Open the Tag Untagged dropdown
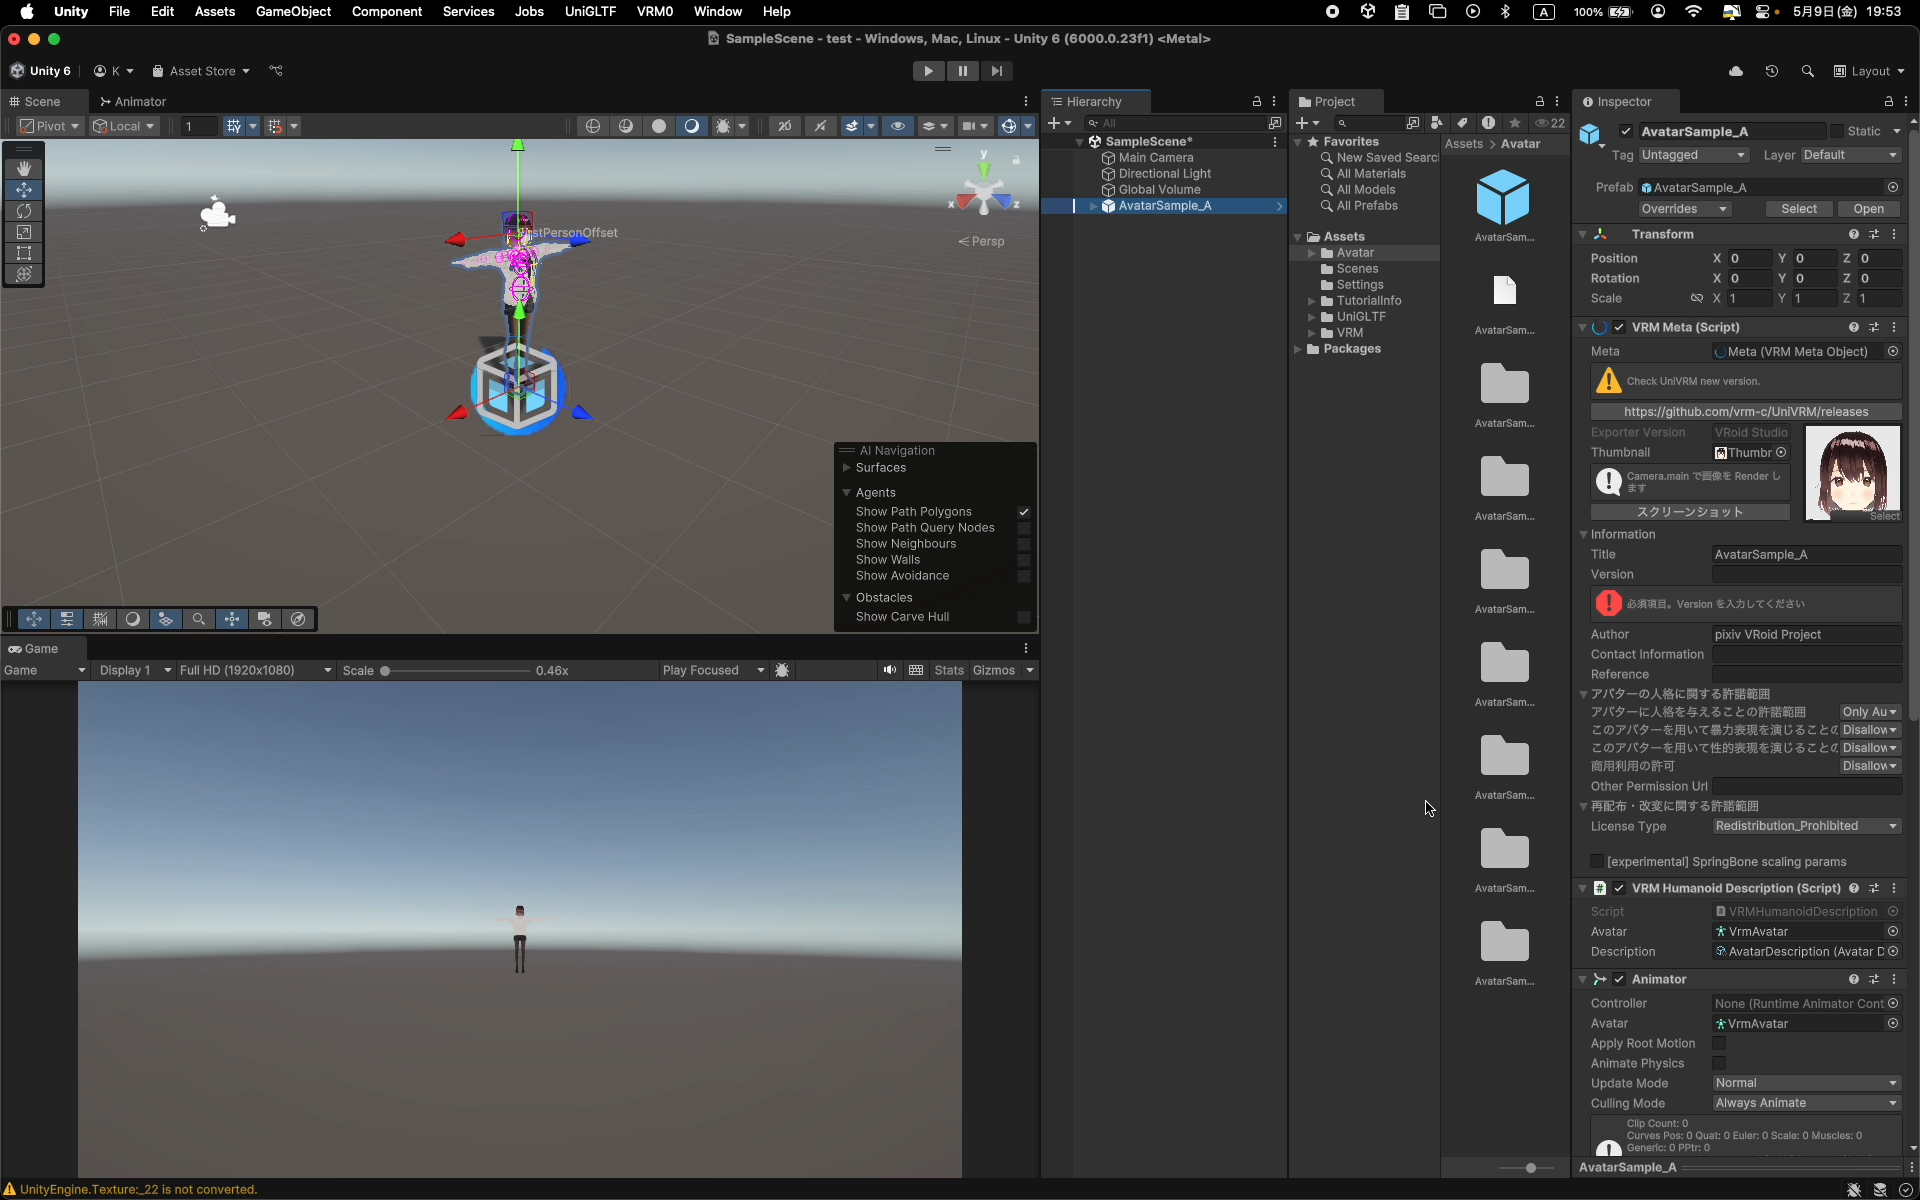The image size is (1920, 1200). tap(1693, 155)
